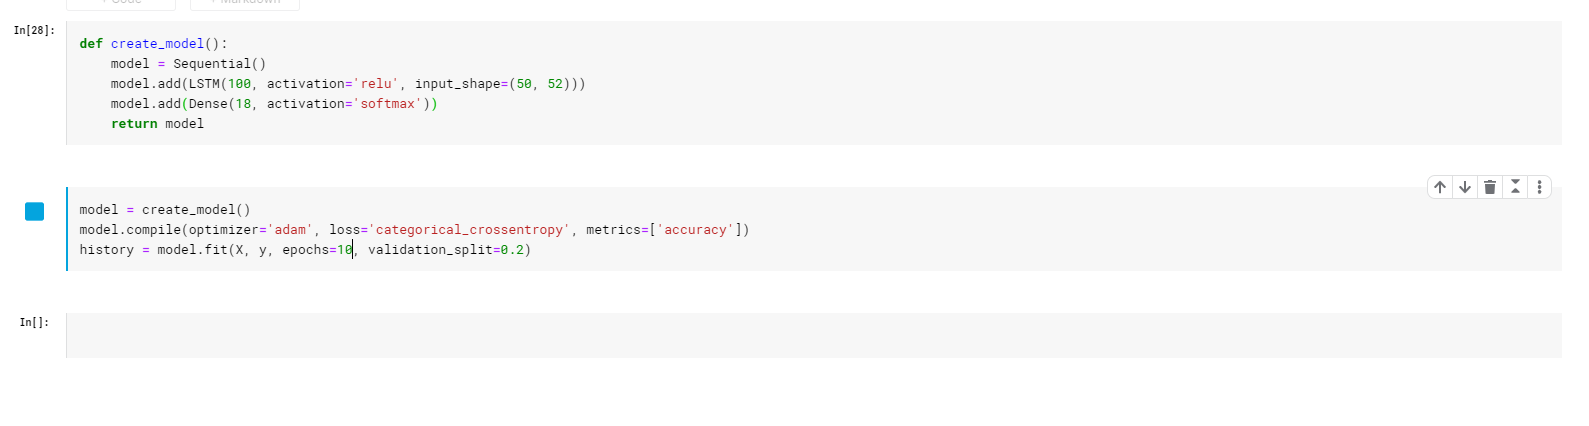Viewport: 1589px width, 426px height.
Task: Add a new Markdown cell above
Action: tap(245, 4)
